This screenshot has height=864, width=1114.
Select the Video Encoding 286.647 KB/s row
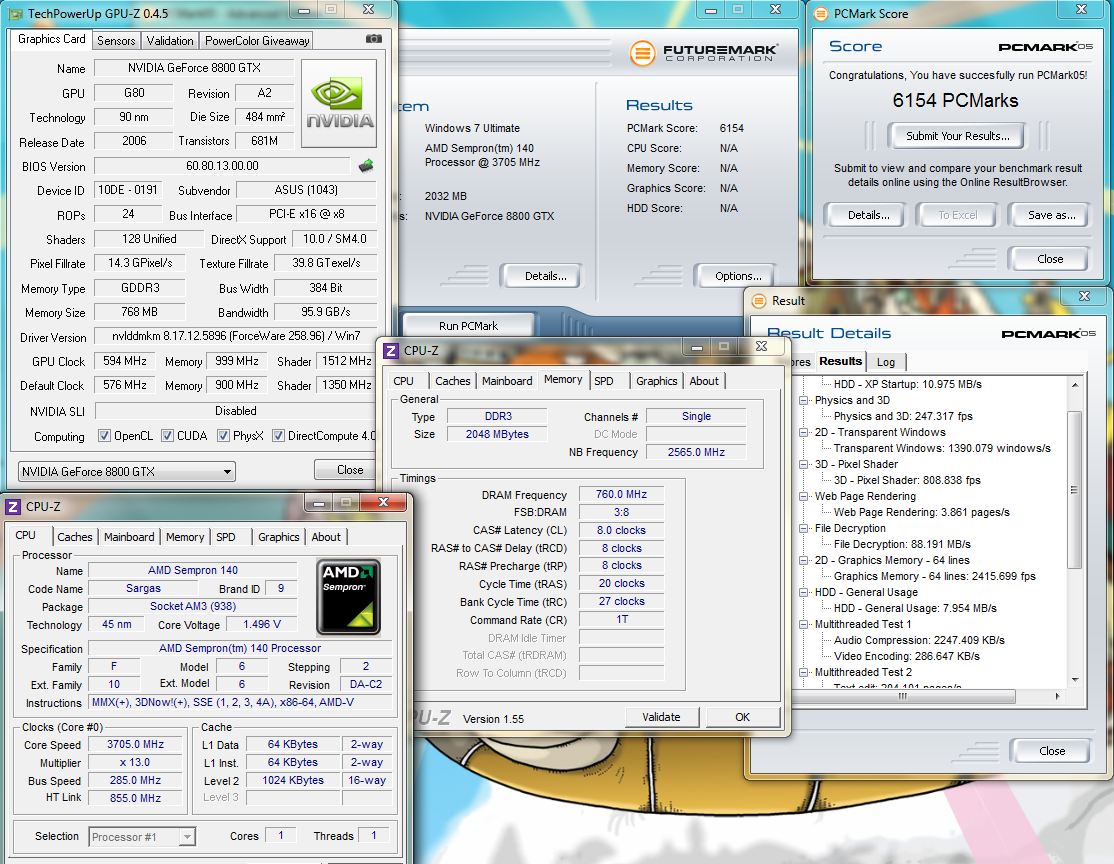click(907, 656)
